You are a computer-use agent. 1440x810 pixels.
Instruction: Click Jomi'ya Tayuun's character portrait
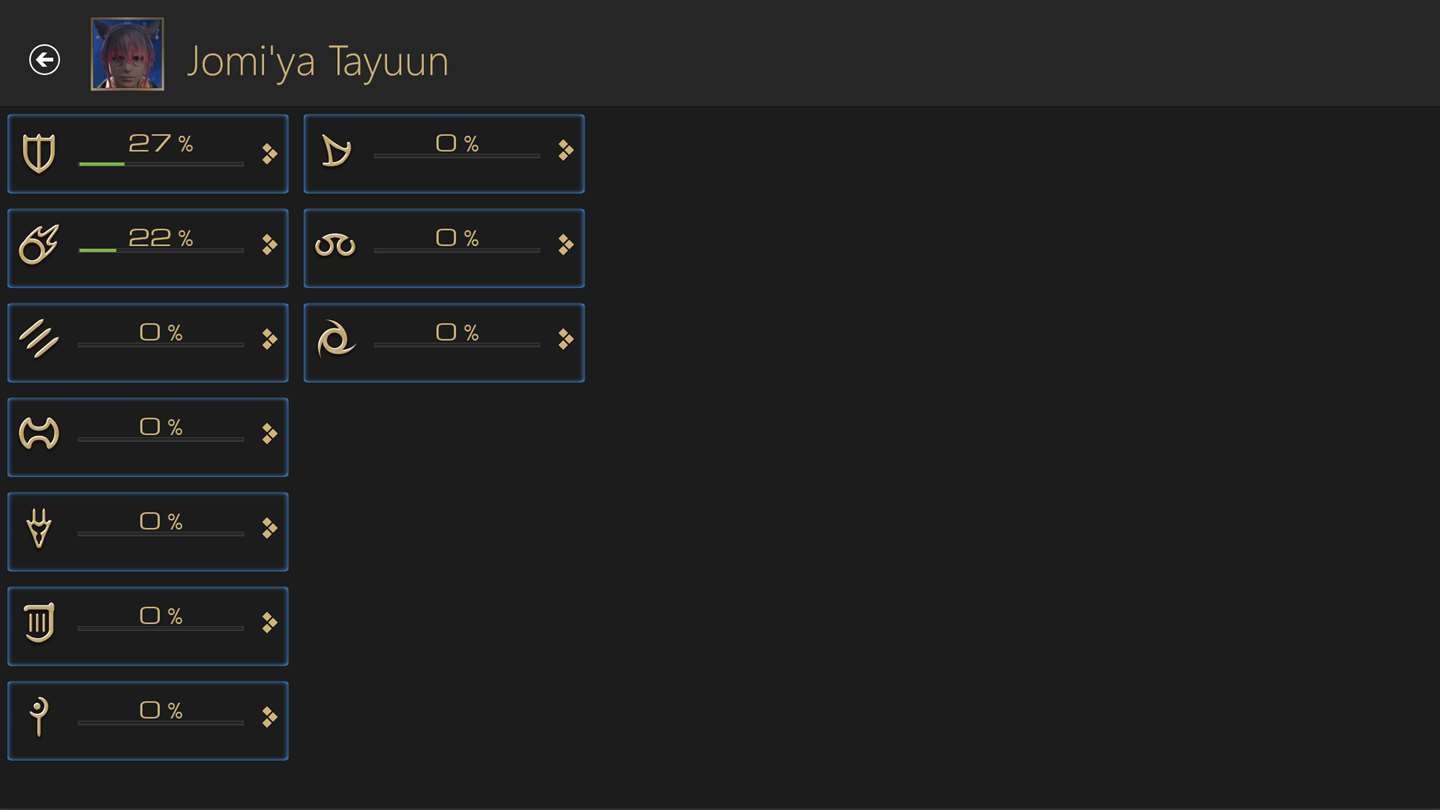[127, 54]
